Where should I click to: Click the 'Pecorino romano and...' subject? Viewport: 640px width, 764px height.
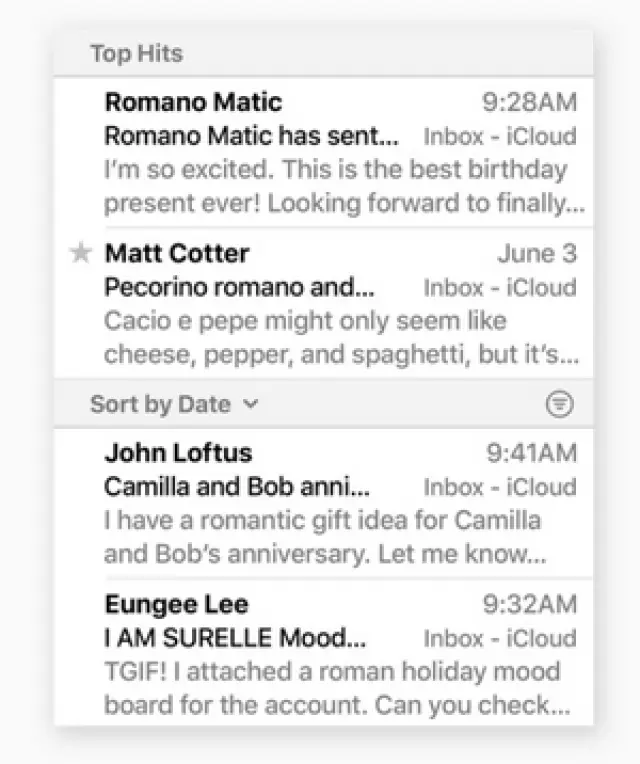(240, 287)
